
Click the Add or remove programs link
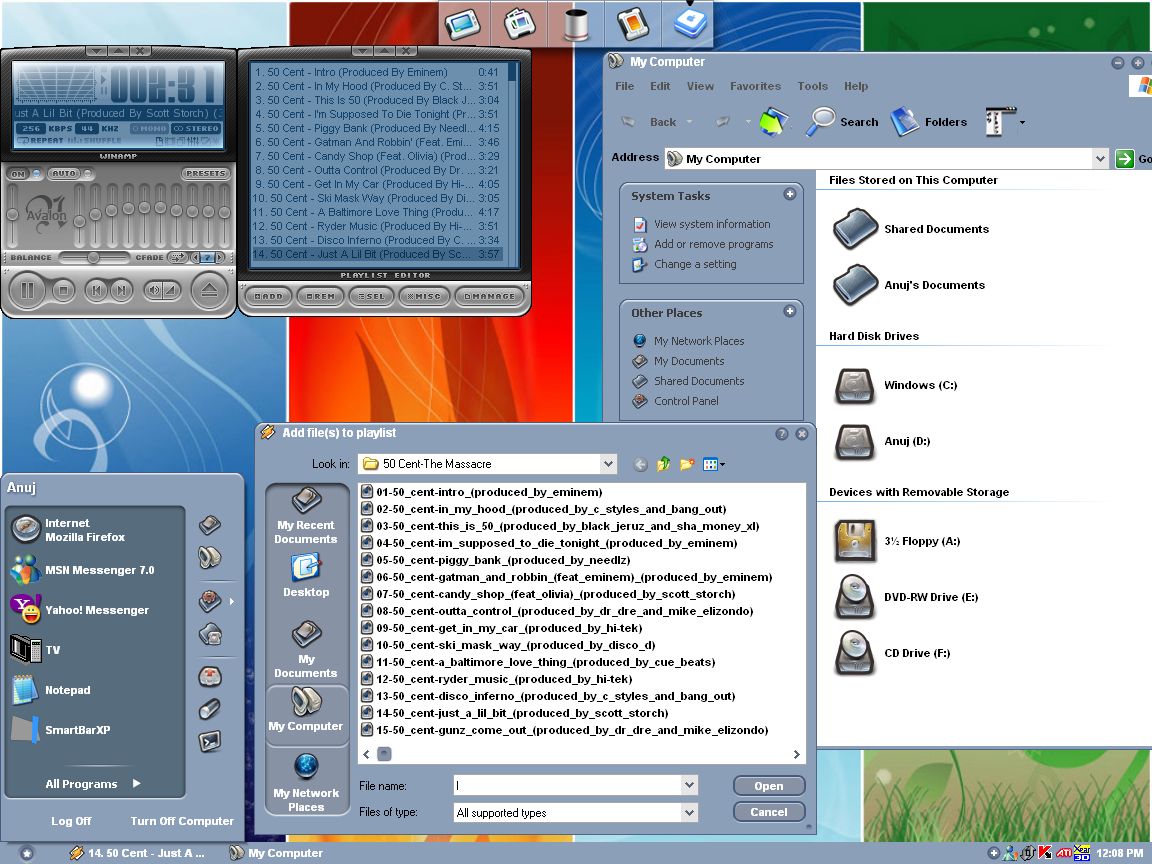(713, 244)
